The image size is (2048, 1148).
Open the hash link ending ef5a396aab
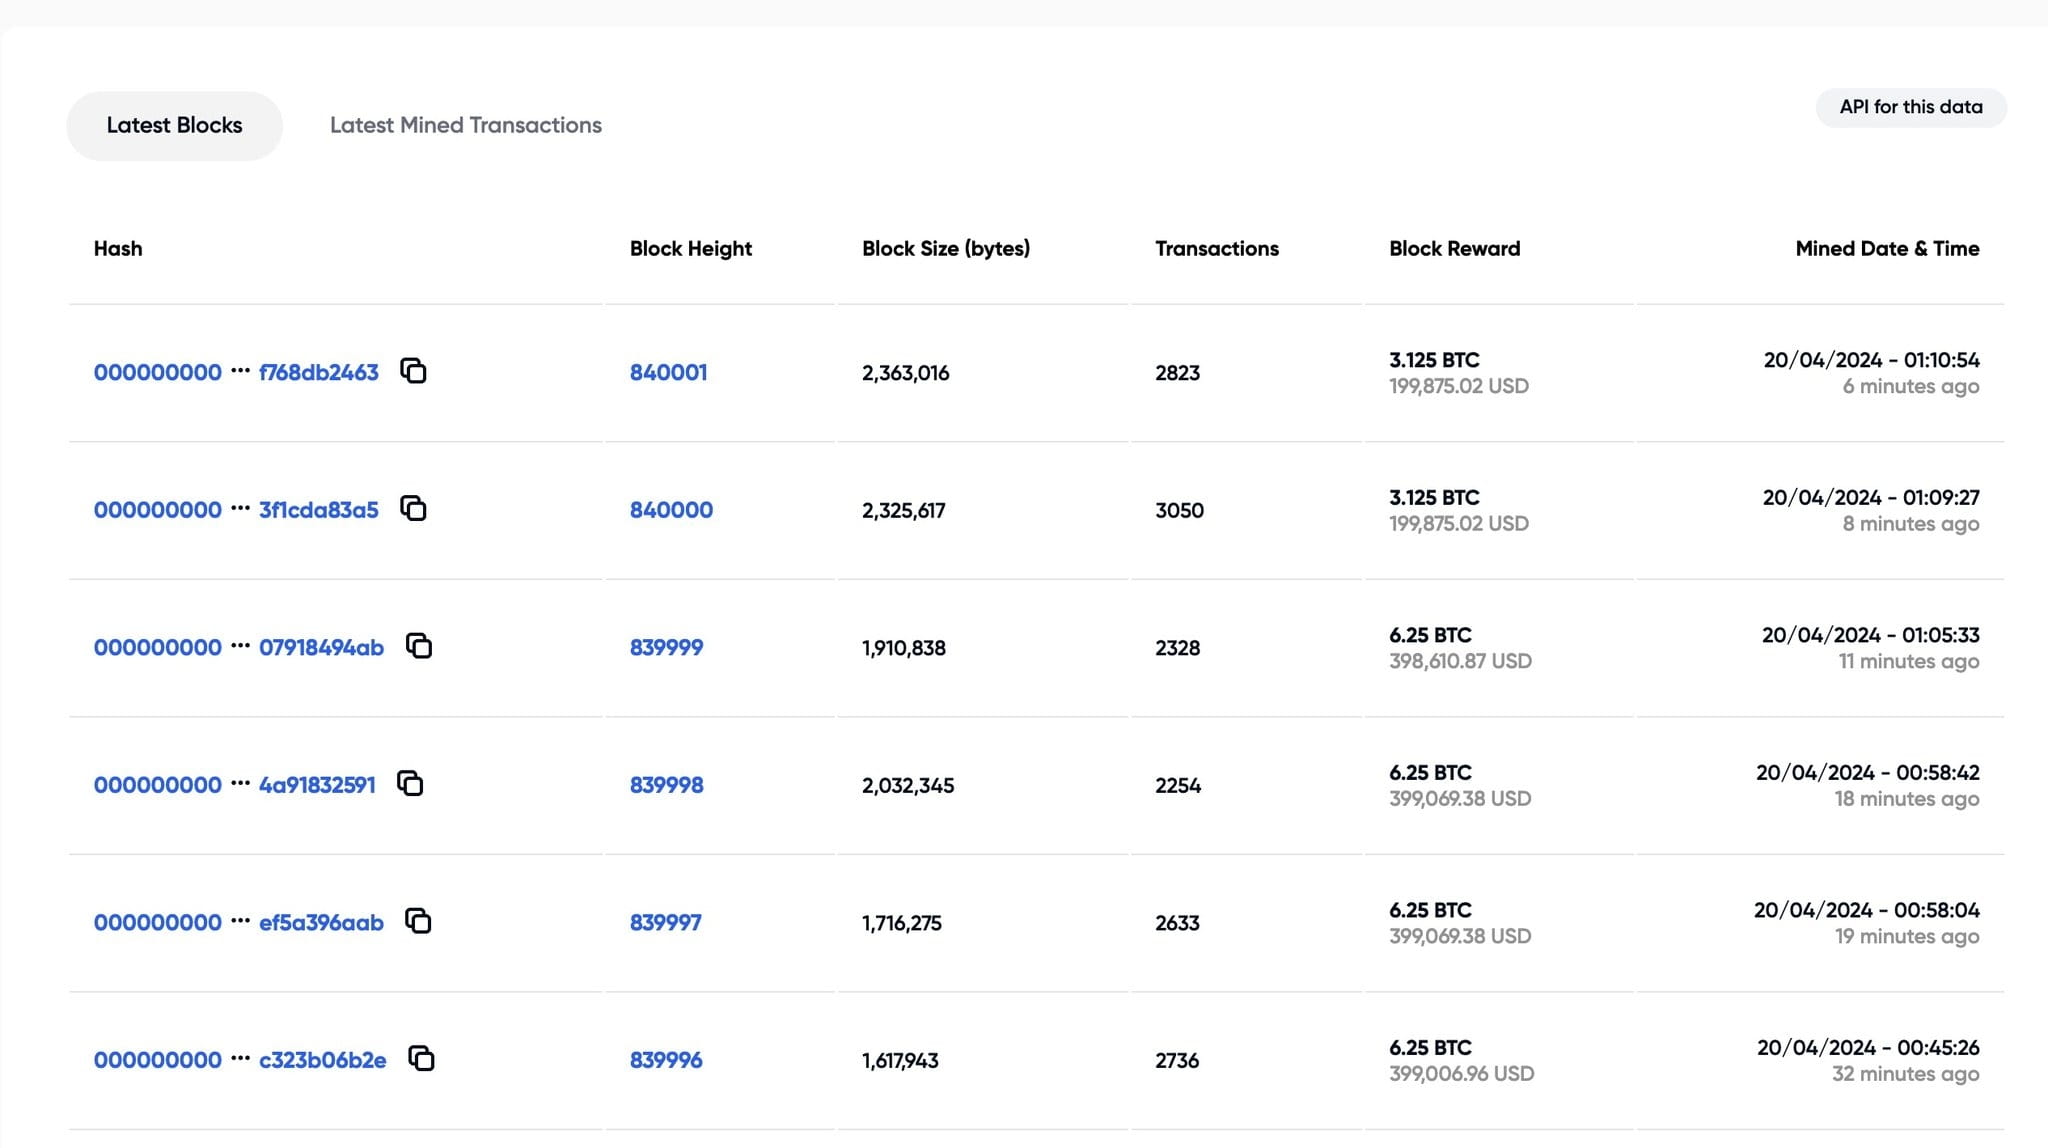pyautogui.click(x=318, y=922)
